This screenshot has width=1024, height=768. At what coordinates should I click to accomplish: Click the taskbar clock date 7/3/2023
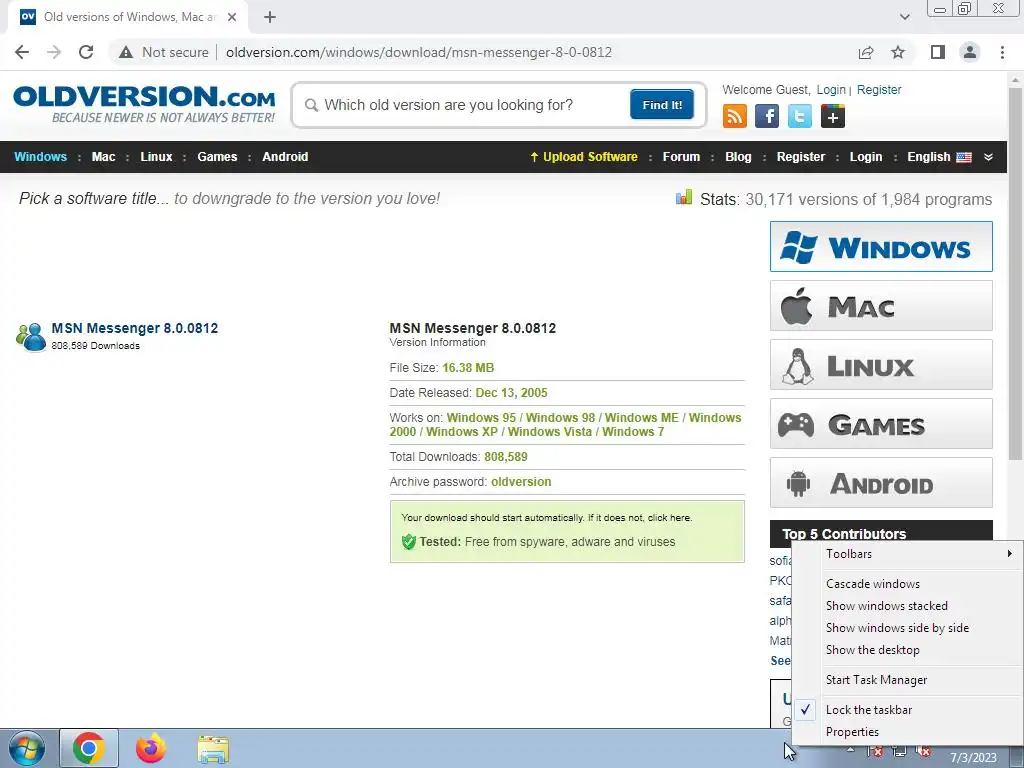(x=973, y=758)
